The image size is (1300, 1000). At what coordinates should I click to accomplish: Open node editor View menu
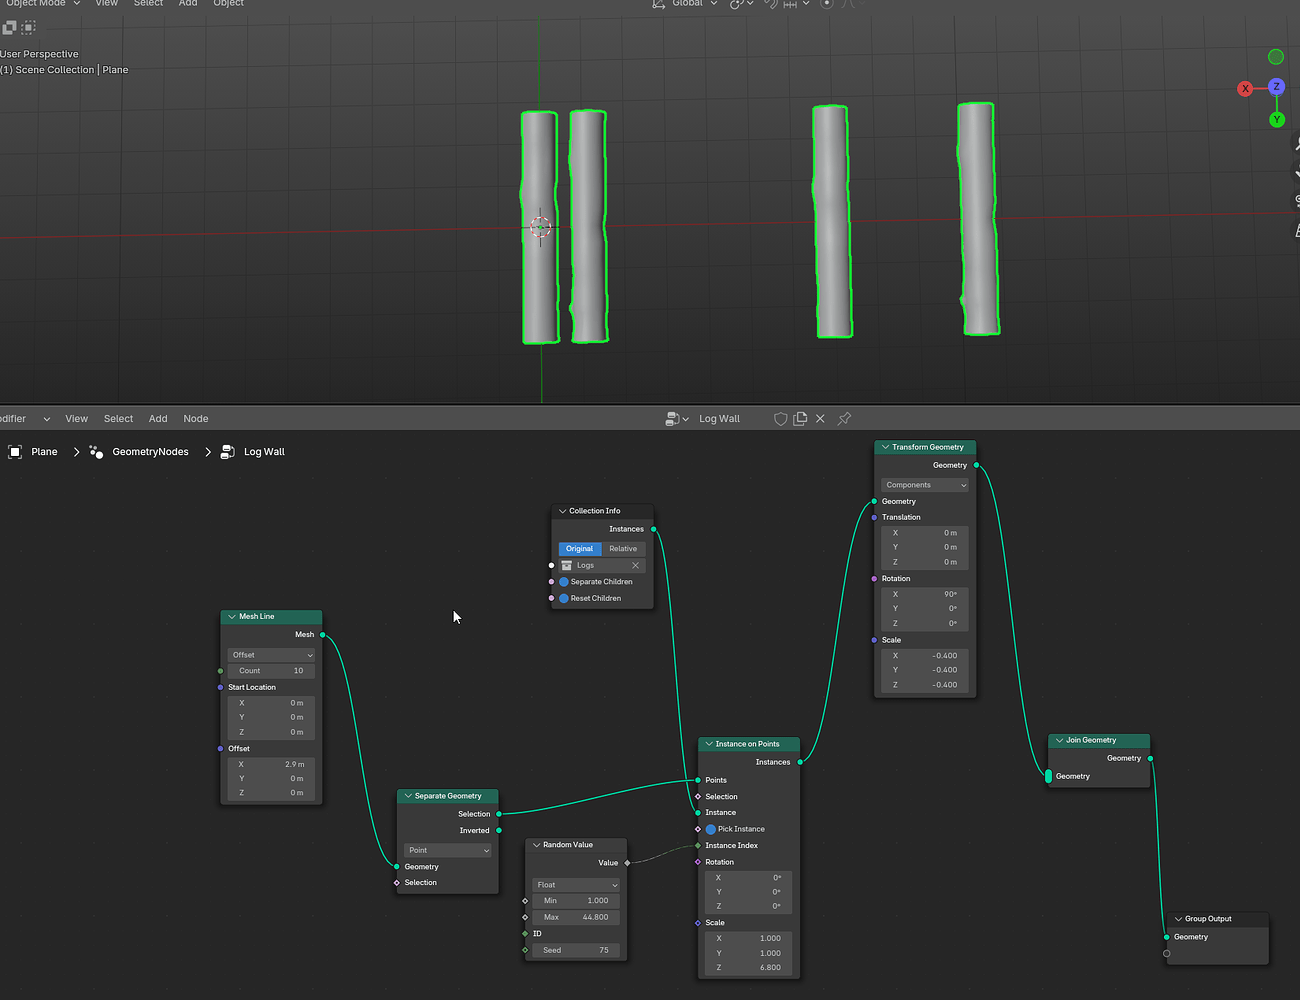coord(77,419)
